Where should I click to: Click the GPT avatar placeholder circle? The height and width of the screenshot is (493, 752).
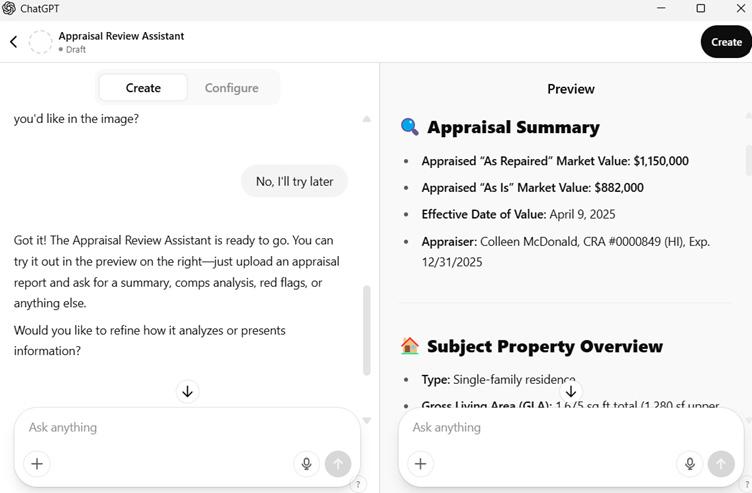(40, 42)
